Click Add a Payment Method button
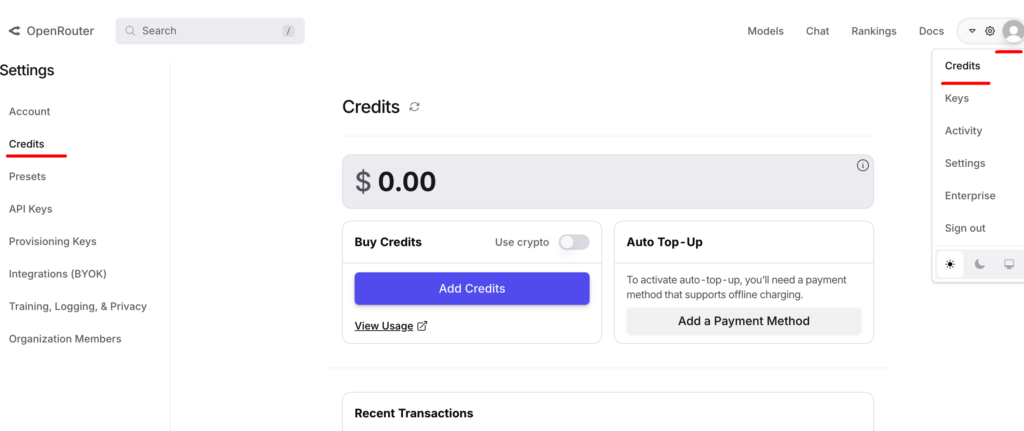Screen dimensions: 1024x431 click(x=743, y=321)
